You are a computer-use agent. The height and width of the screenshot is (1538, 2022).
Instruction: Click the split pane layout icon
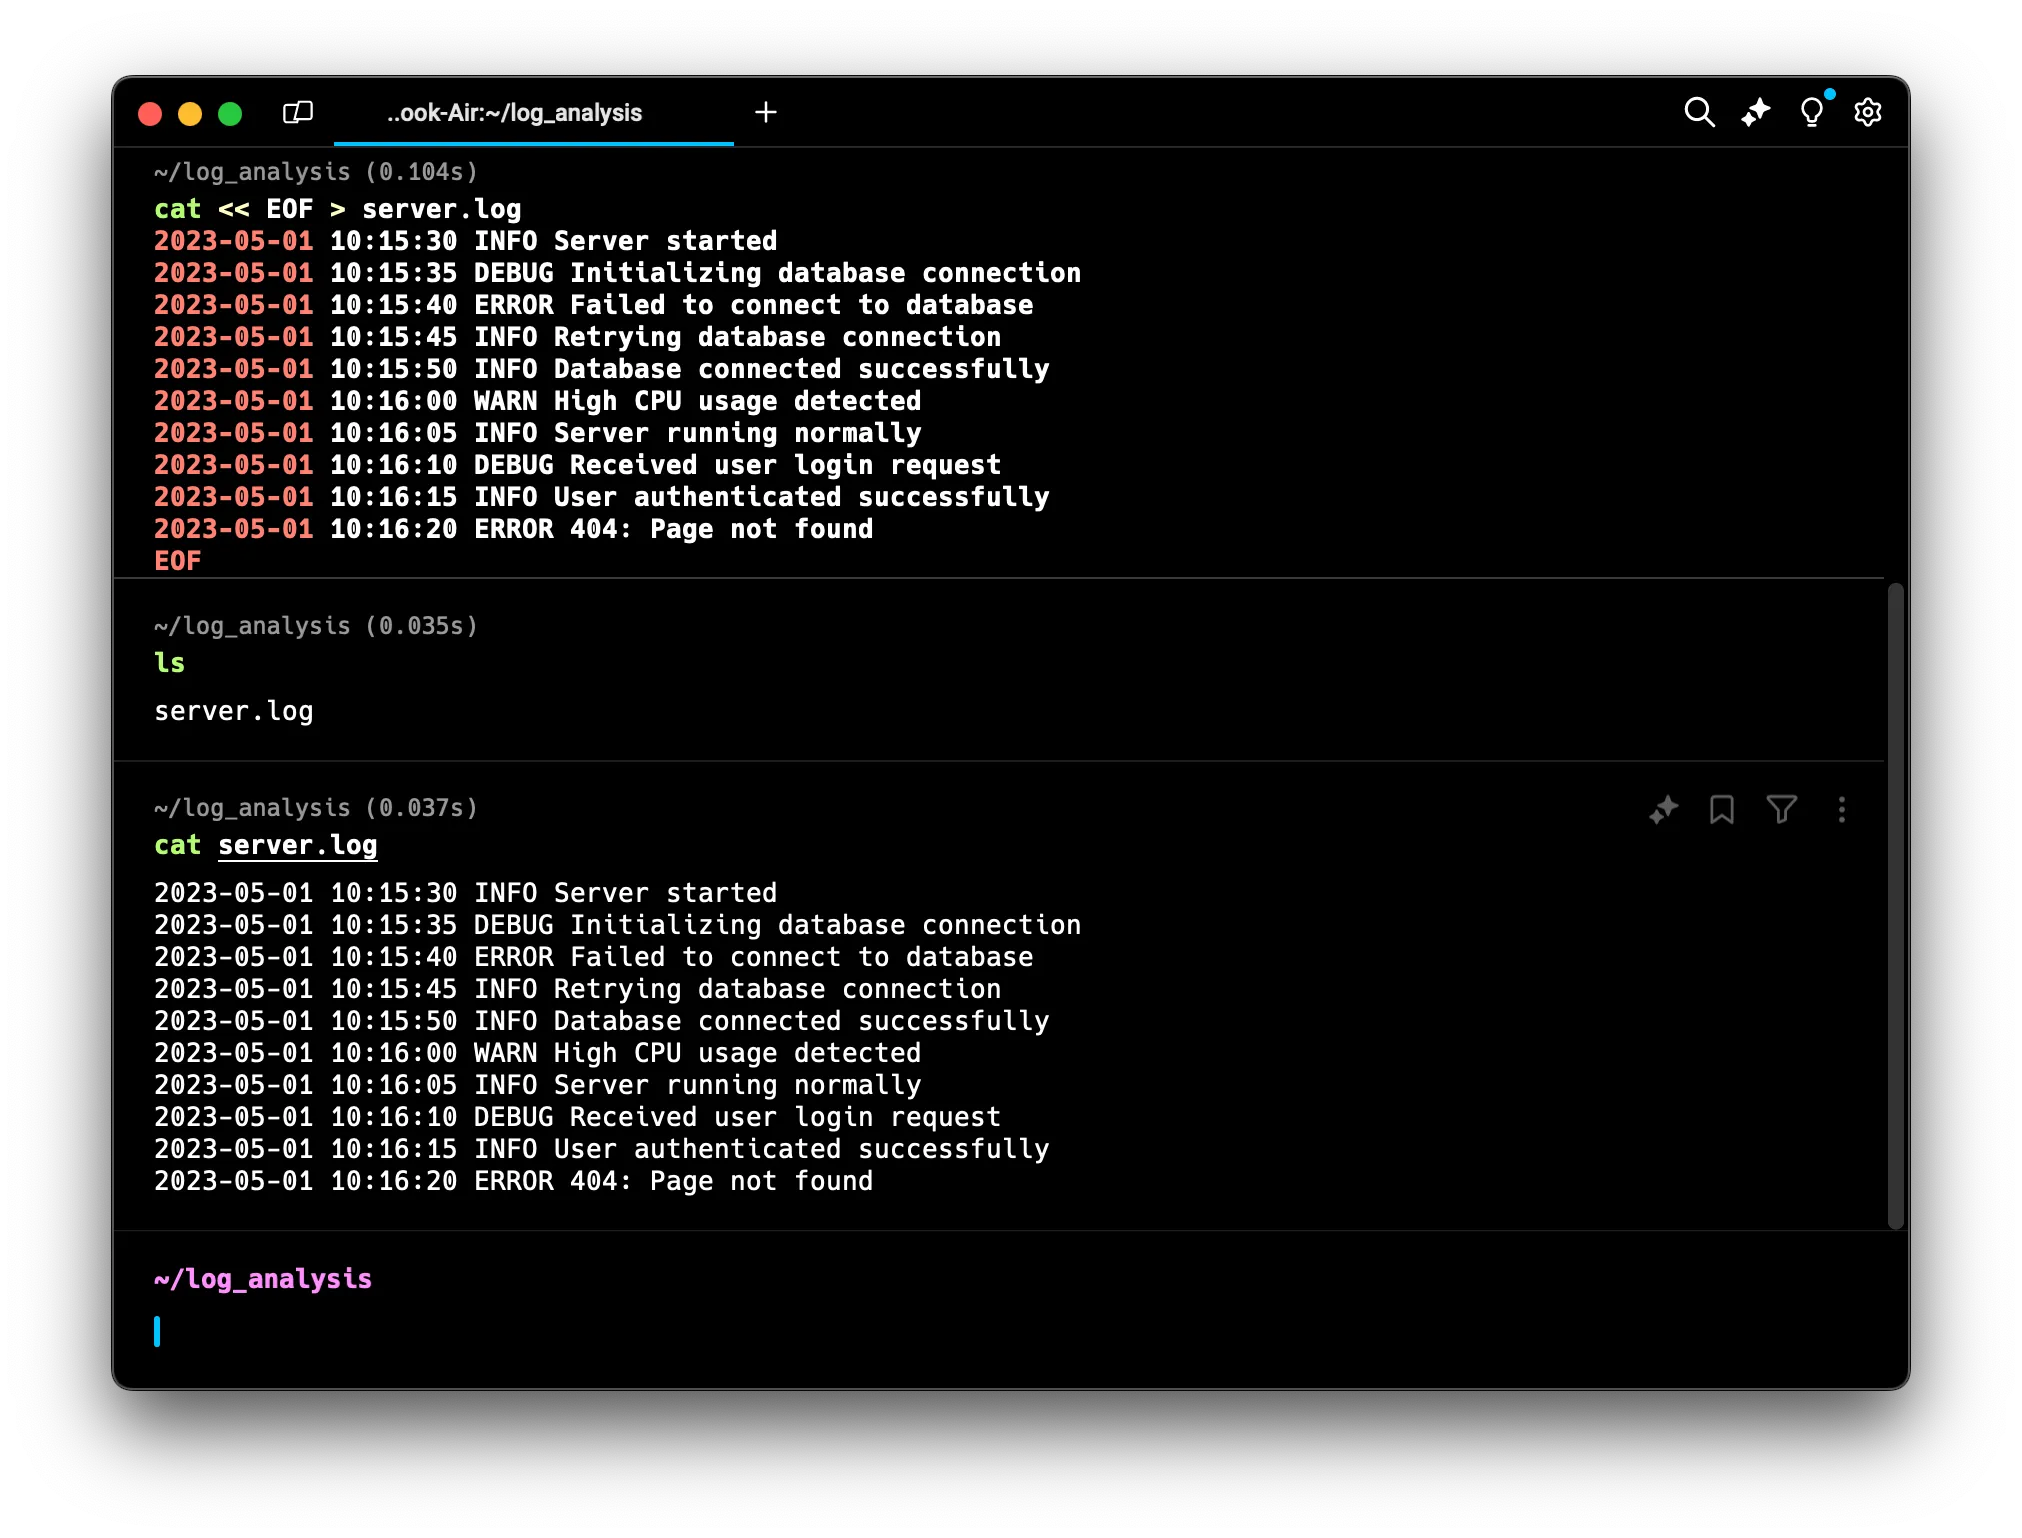(x=297, y=112)
